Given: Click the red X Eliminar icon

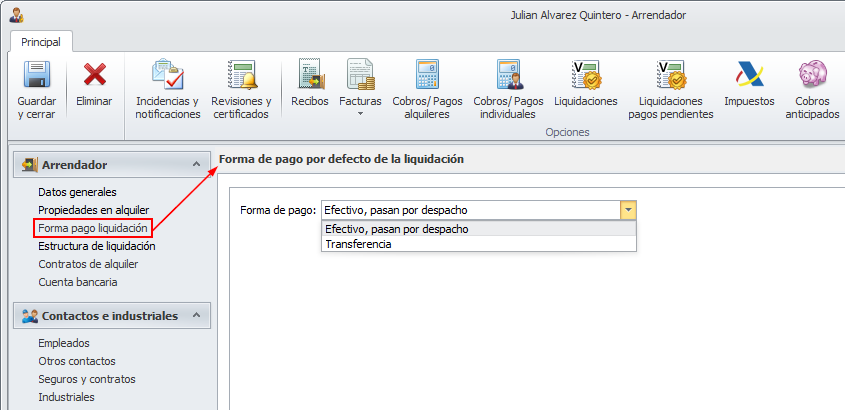Looking at the screenshot, I should point(94,74).
